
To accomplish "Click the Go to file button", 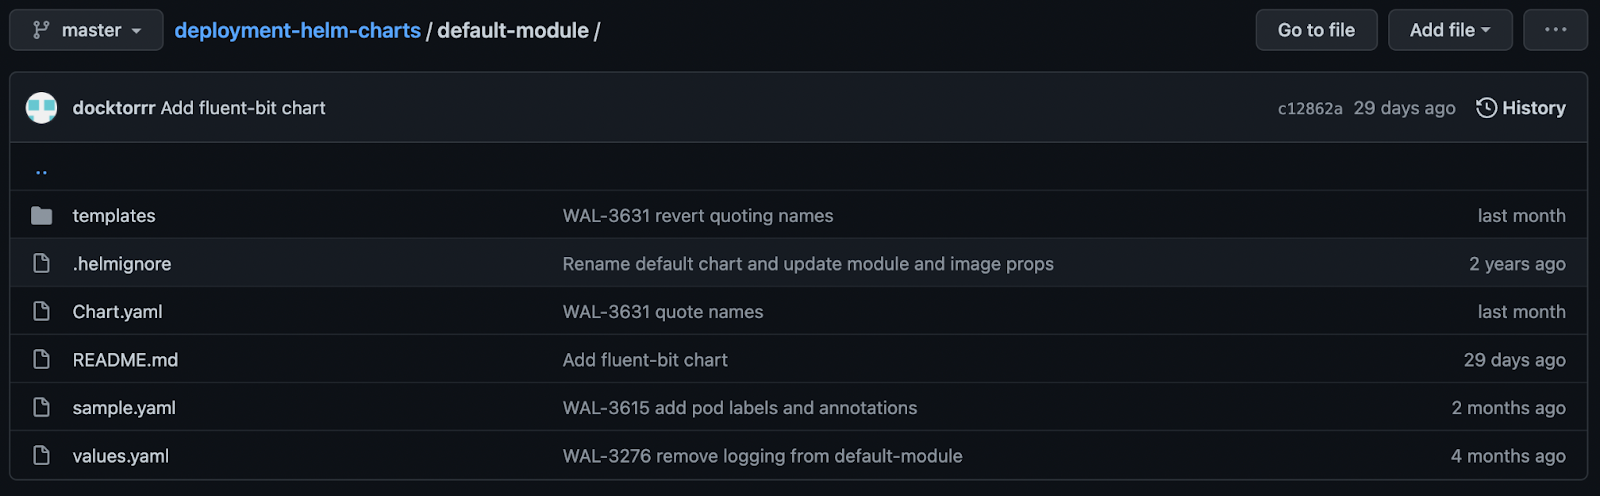I will point(1316,30).
